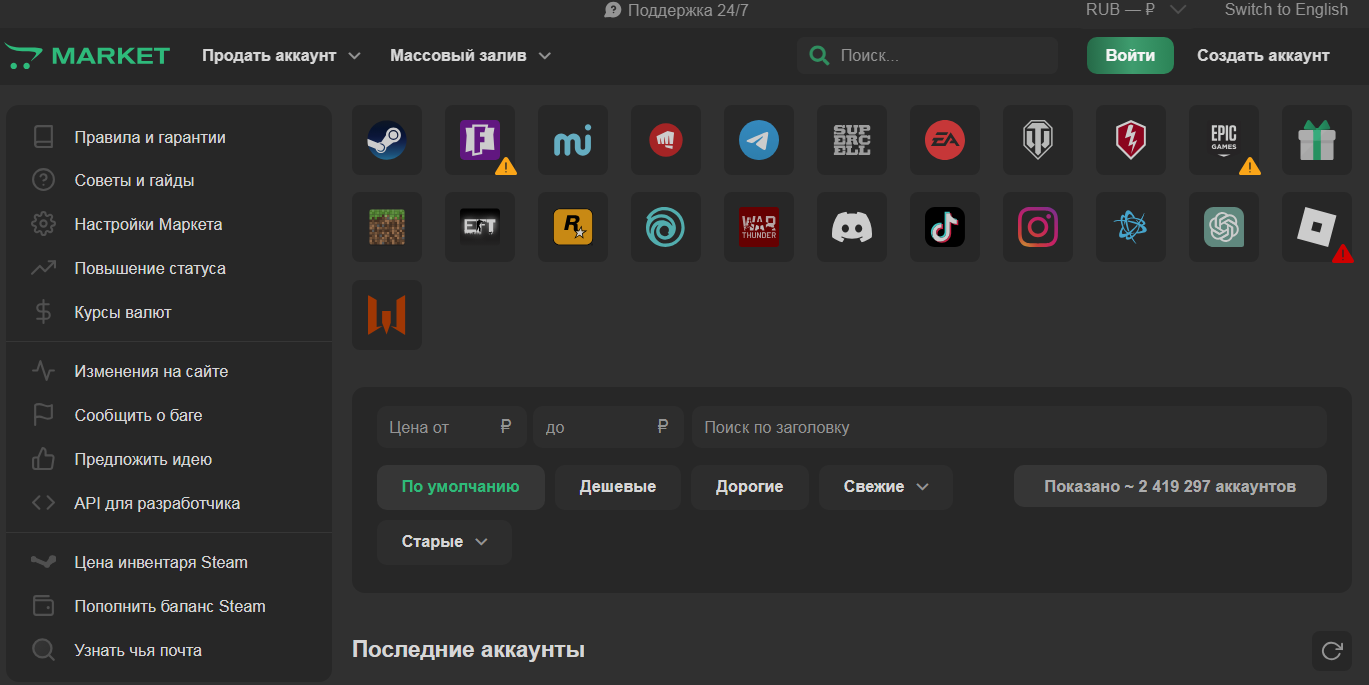Open the Roblox accounts category
Image resolution: width=1369 pixels, height=685 pixels.
[x=1317, y=227]
